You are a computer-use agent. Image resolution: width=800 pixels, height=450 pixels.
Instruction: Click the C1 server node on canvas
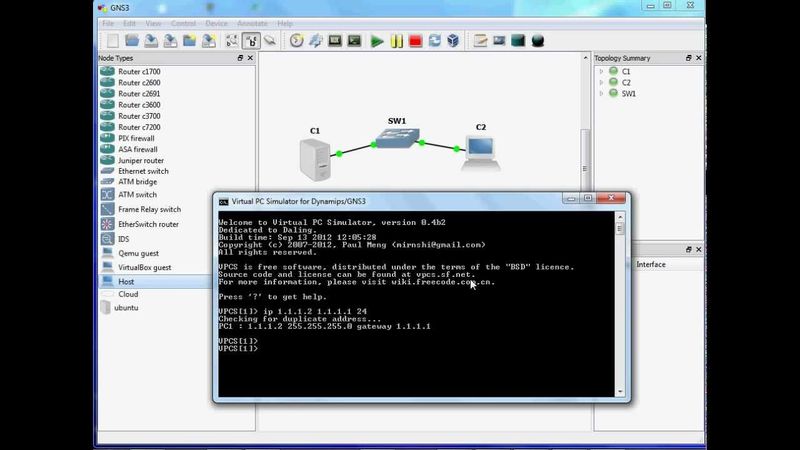(315, 160)
